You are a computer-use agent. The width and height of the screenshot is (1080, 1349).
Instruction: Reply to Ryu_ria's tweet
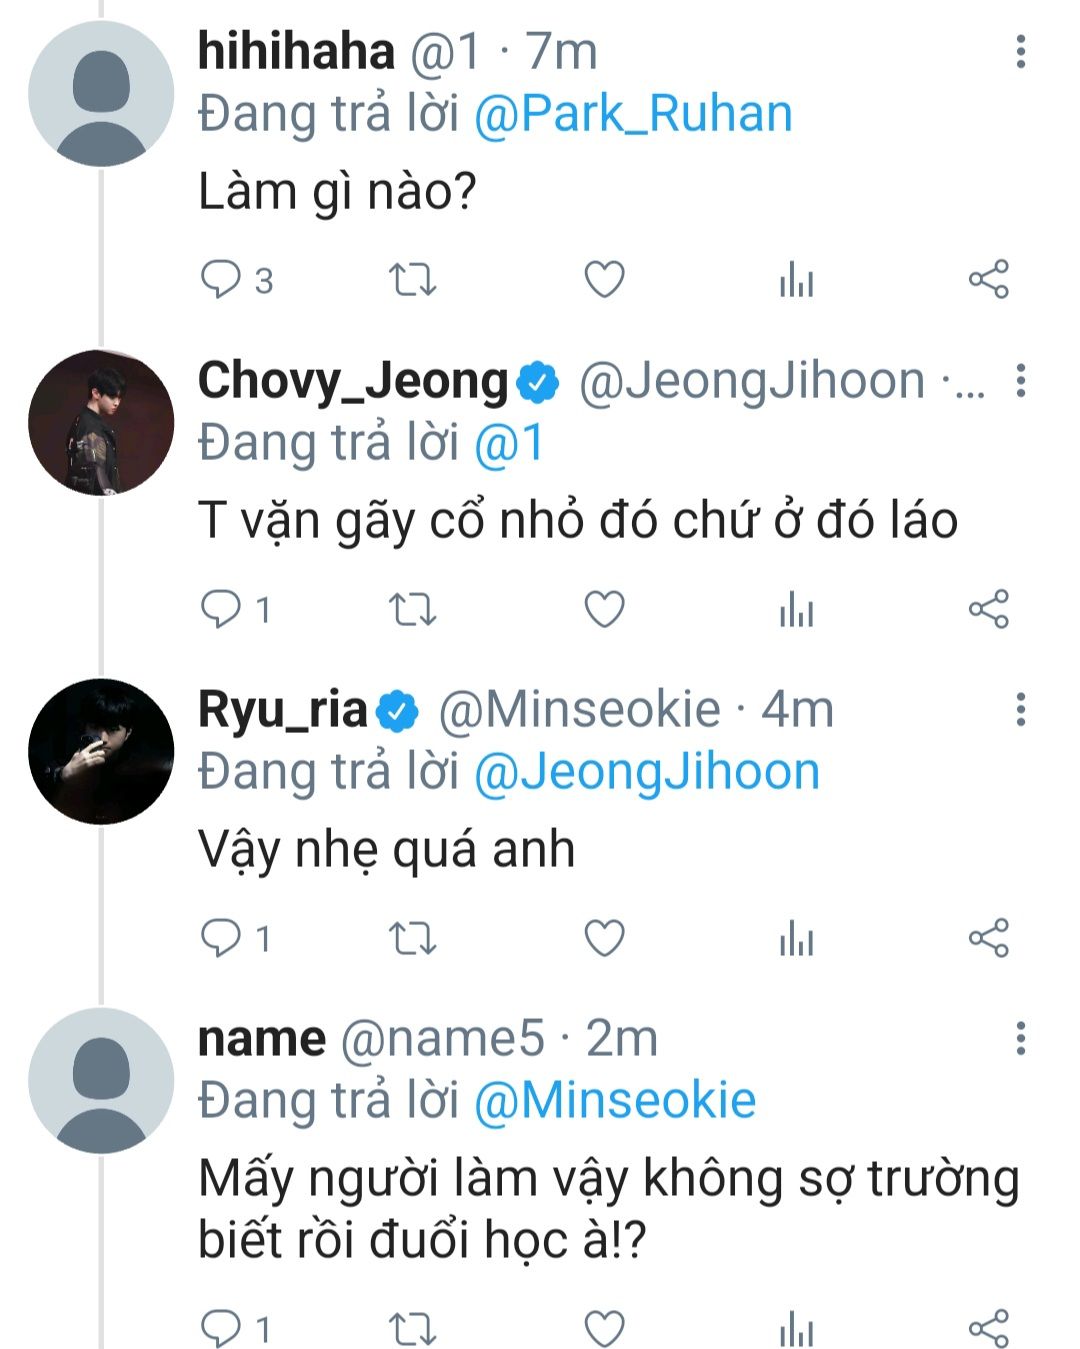click(x=221, y=938)
